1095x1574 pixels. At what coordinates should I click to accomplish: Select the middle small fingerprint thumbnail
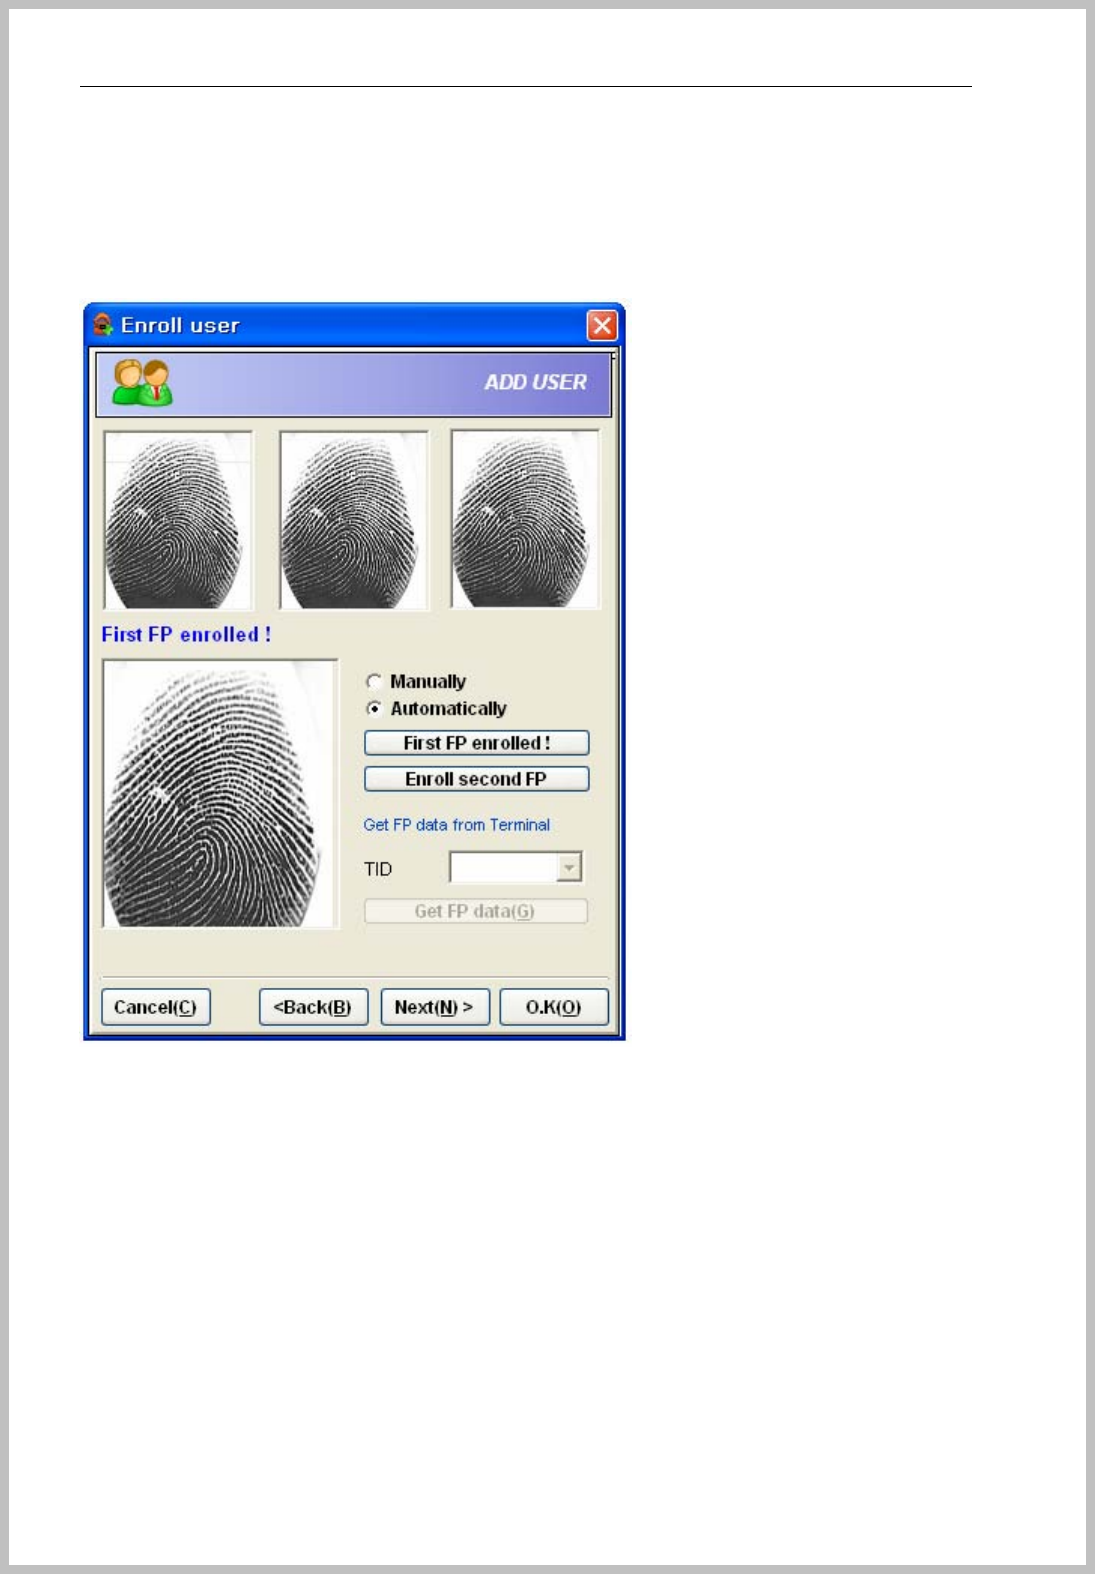[x=353, y=520]
